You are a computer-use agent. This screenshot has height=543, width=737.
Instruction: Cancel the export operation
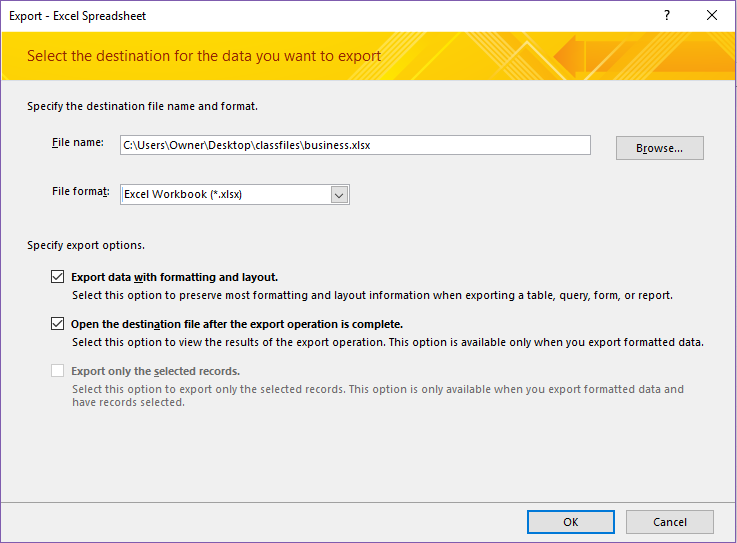(669, 521)
